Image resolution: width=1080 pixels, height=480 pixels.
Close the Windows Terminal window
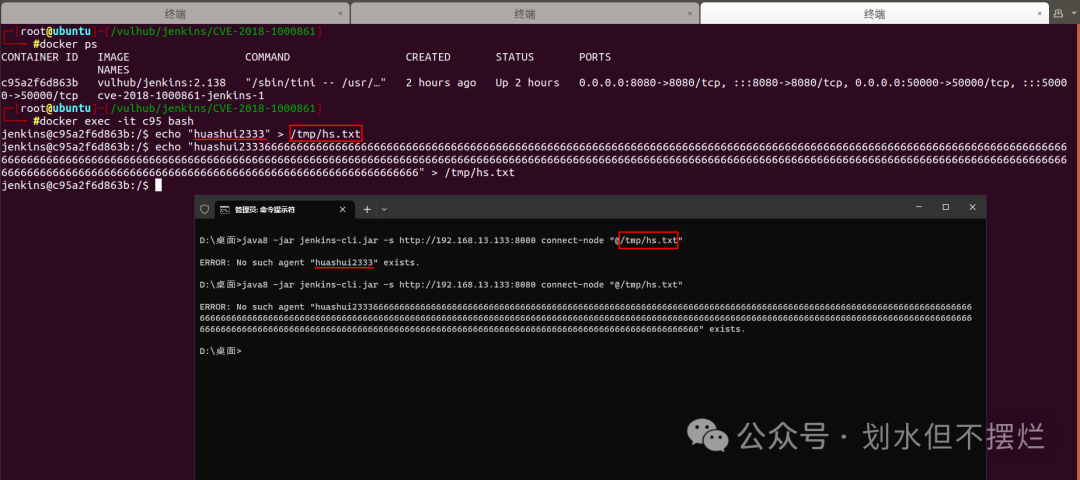click(x=972, y=207)
